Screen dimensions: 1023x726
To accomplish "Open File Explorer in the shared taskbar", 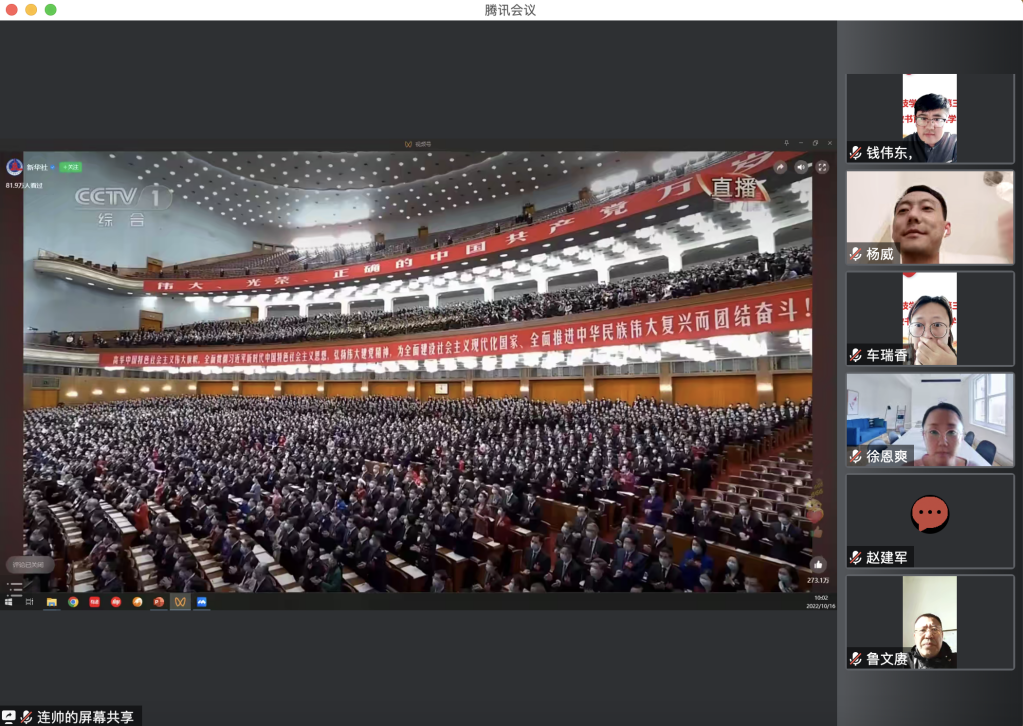I will (x=52, y=602).
